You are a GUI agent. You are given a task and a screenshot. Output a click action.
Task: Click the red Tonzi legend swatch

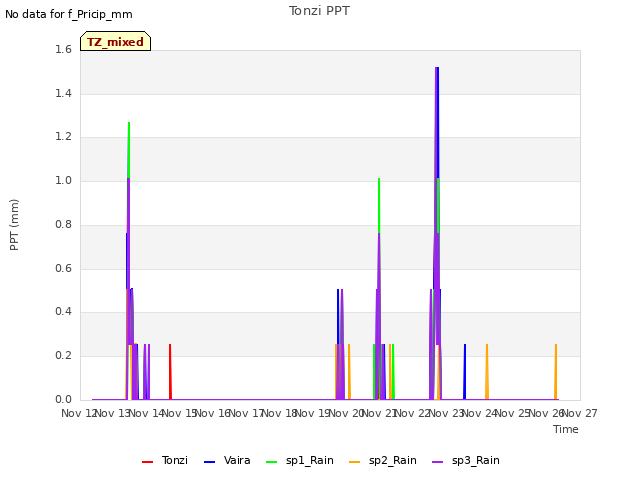click(147, 462)
